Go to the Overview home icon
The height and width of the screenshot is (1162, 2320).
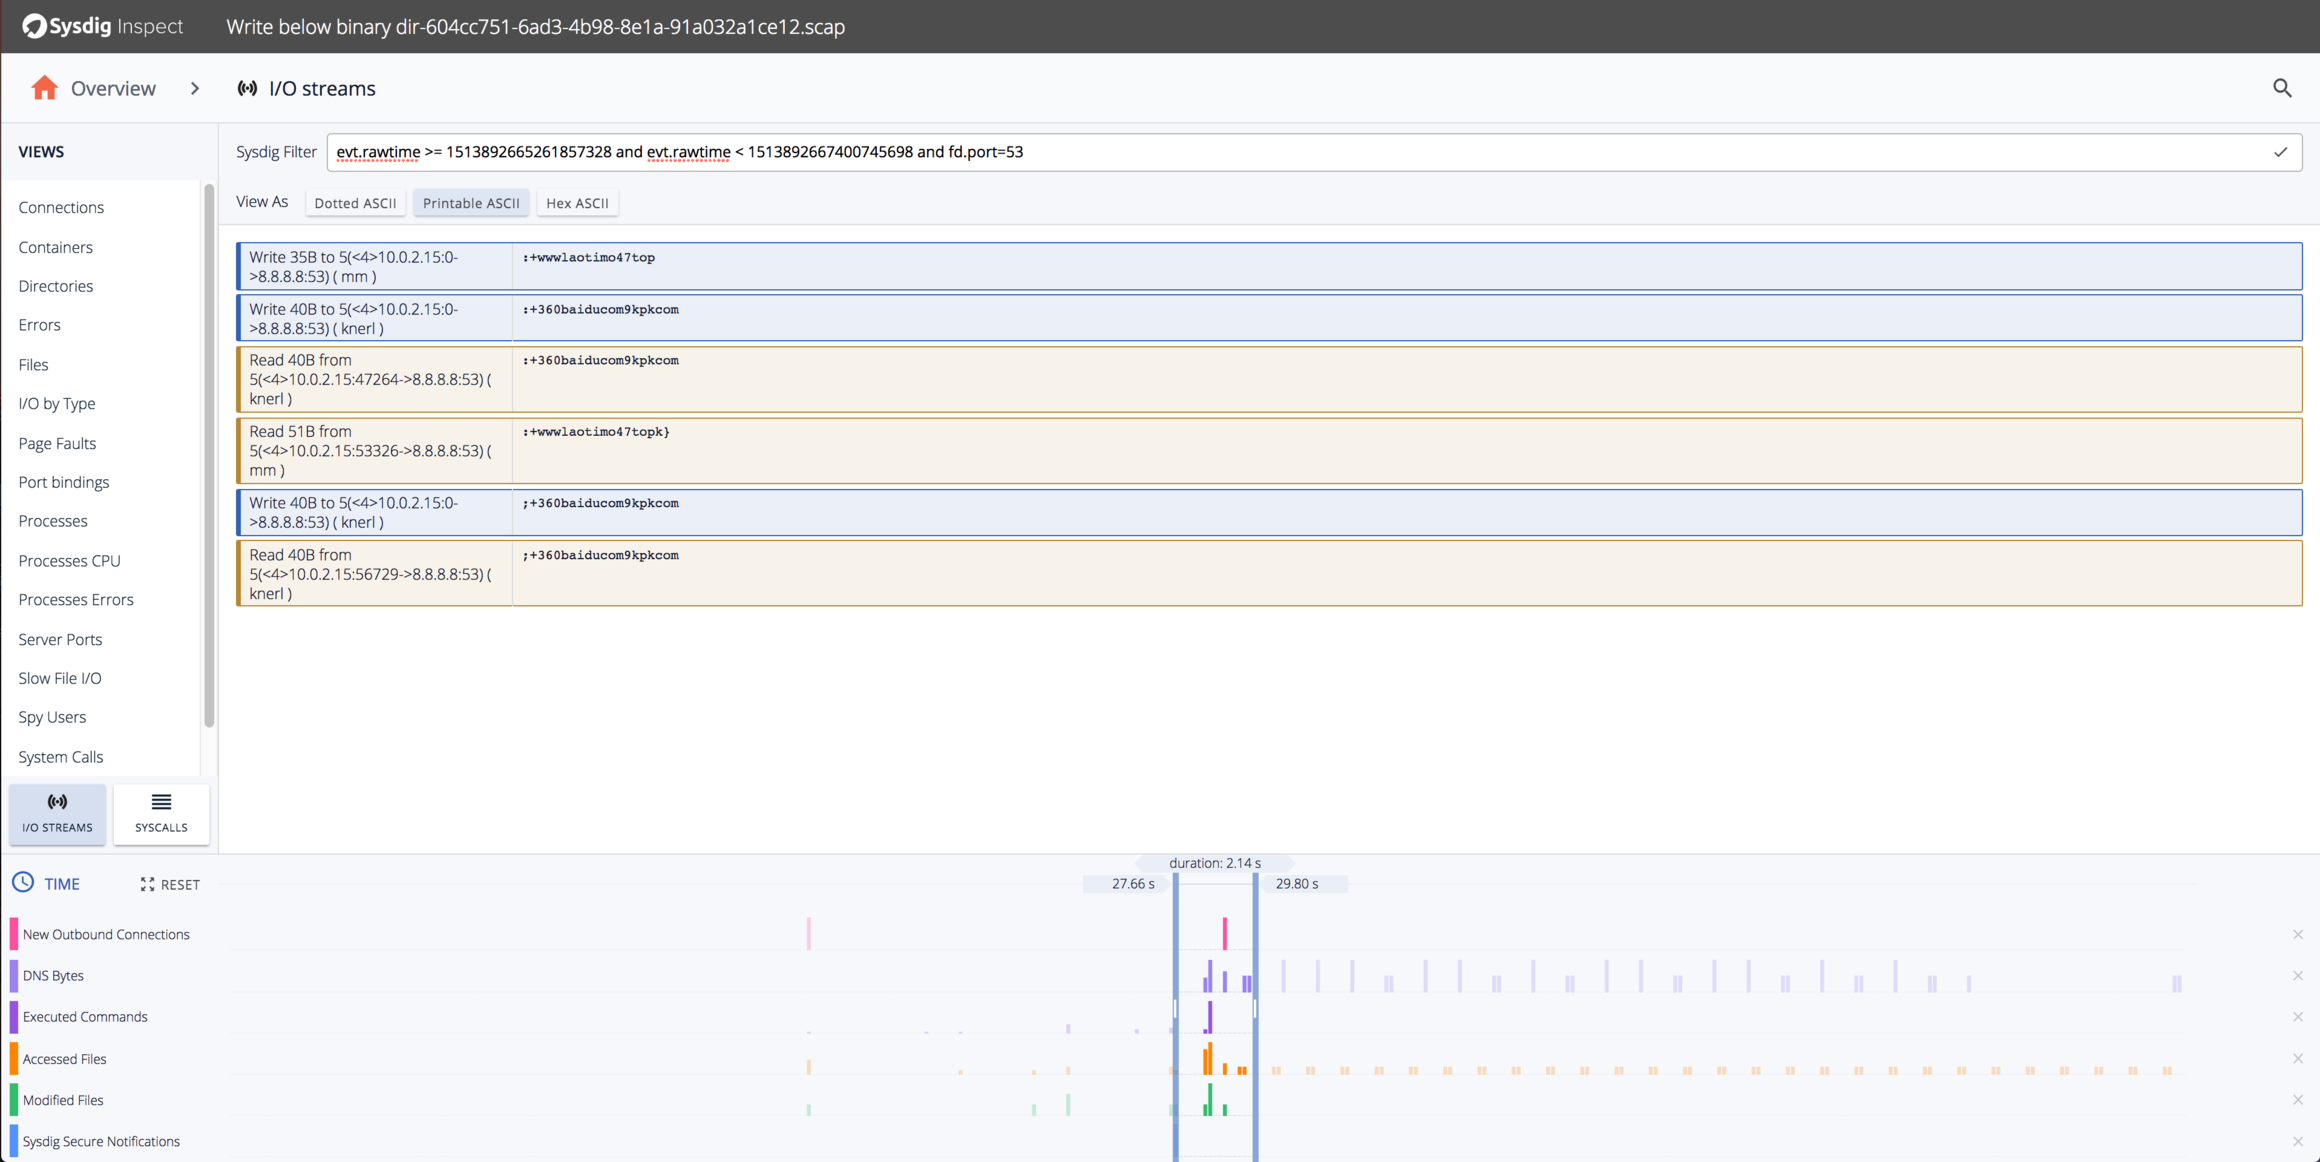pyautogui.click(x=44, y=88)
